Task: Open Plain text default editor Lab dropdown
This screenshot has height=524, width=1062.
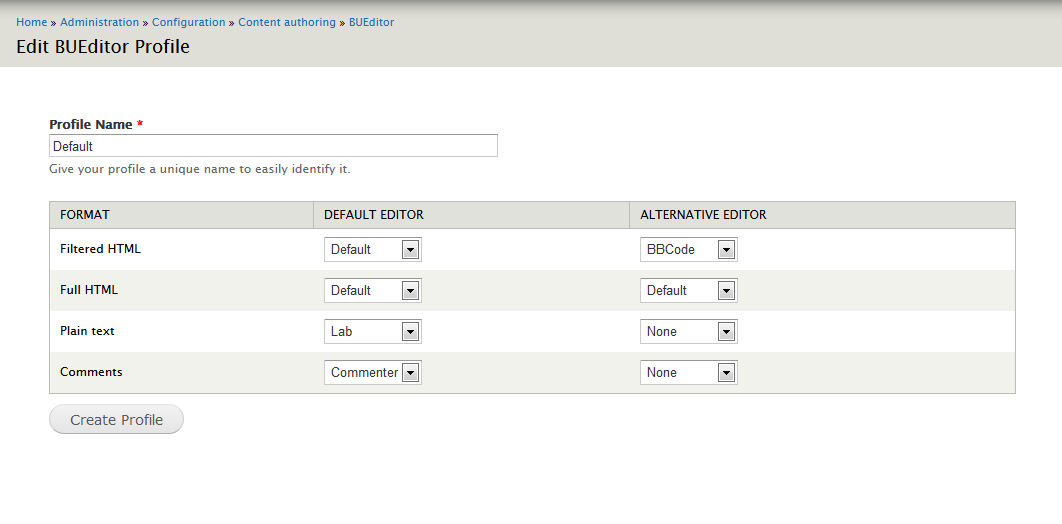Action: (373, 332)
